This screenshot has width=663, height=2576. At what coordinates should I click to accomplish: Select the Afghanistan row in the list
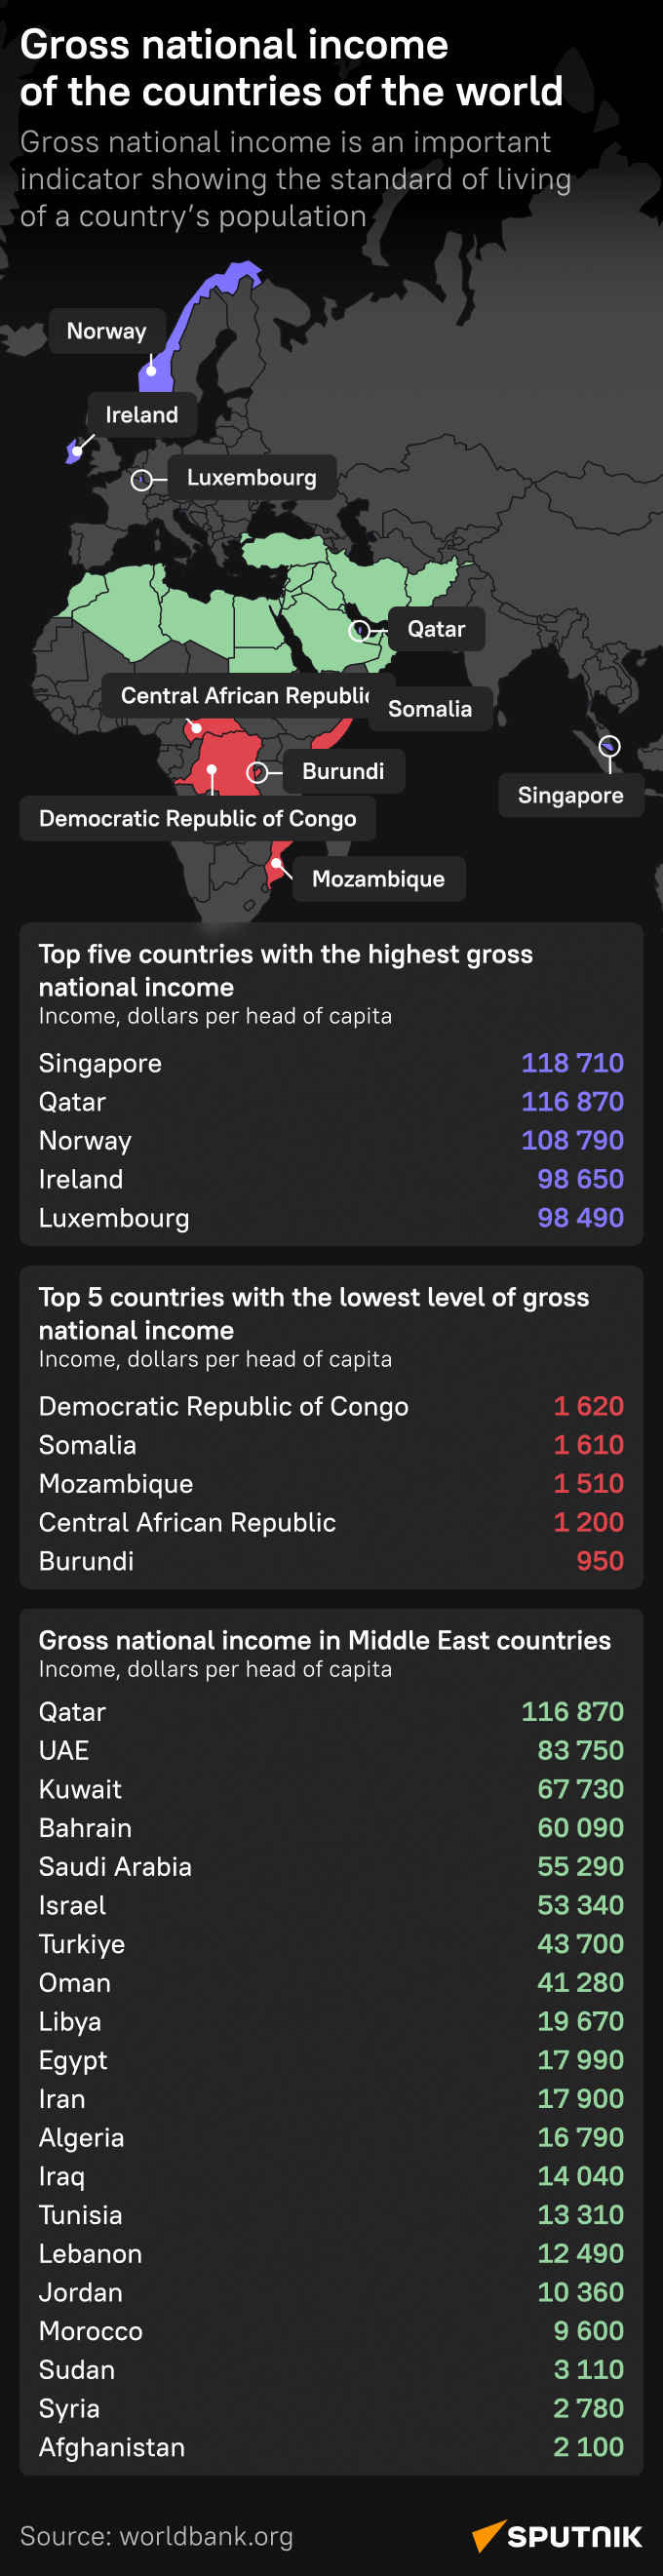pos(331,2447)
